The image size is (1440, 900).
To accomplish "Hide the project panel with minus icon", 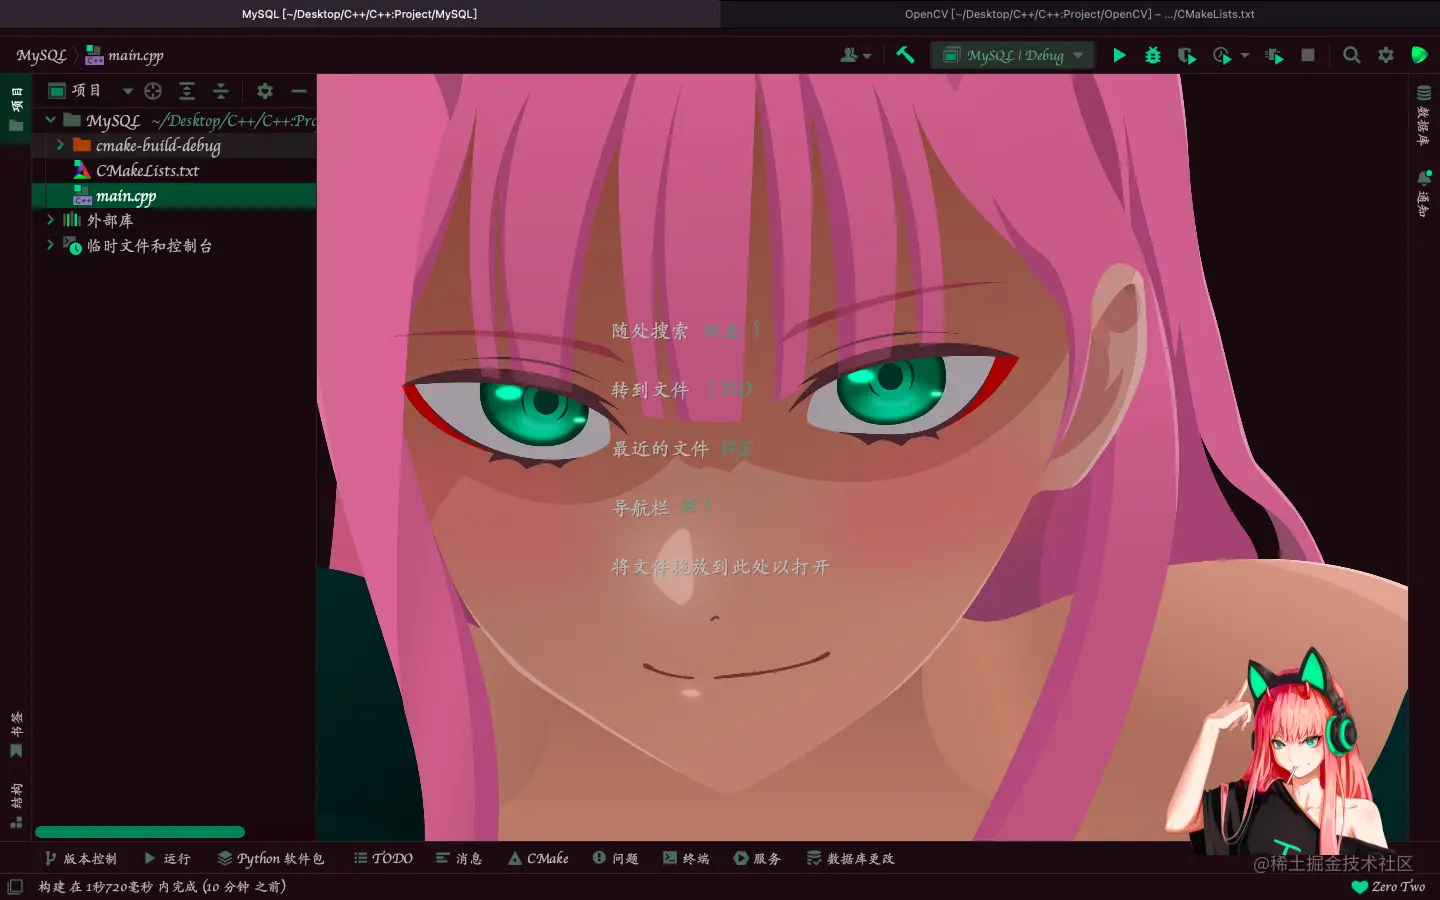I will 298,91.
